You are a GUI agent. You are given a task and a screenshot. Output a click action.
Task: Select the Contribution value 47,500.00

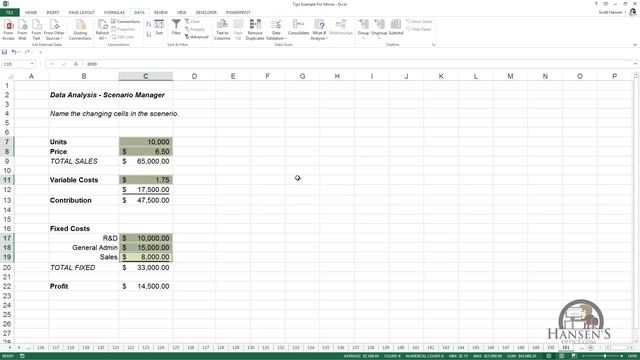146,200
